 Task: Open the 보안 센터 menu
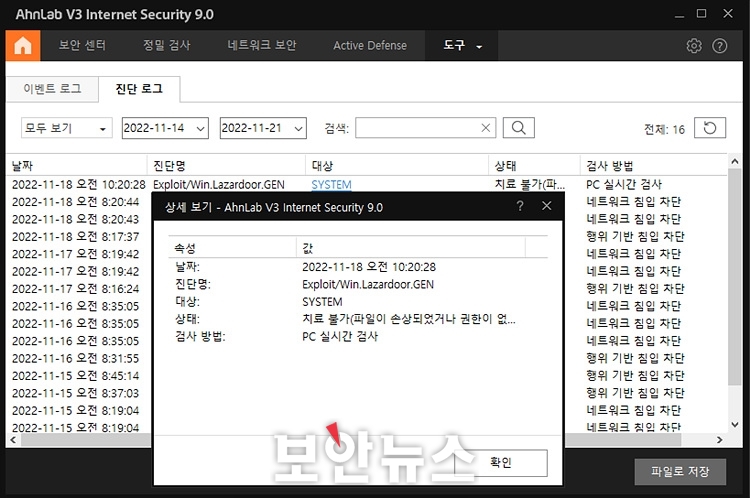coord(82,45)
